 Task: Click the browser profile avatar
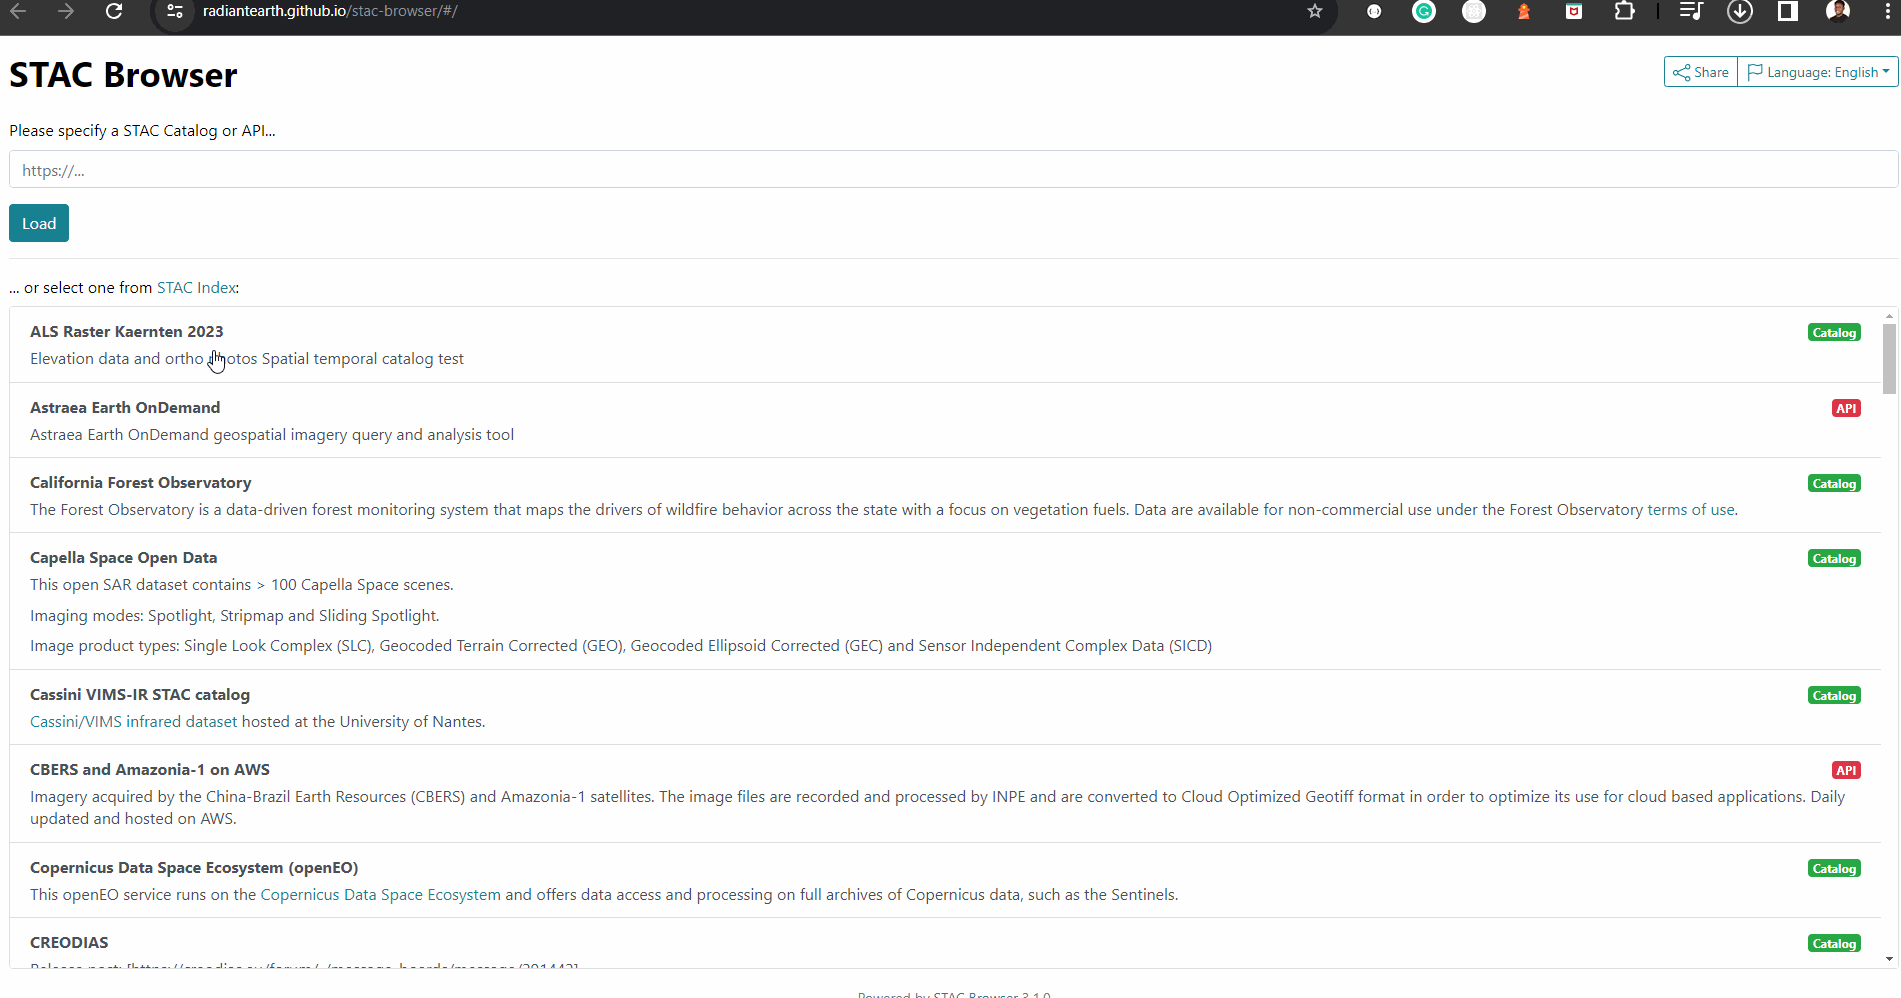[x=1838, y=12]
